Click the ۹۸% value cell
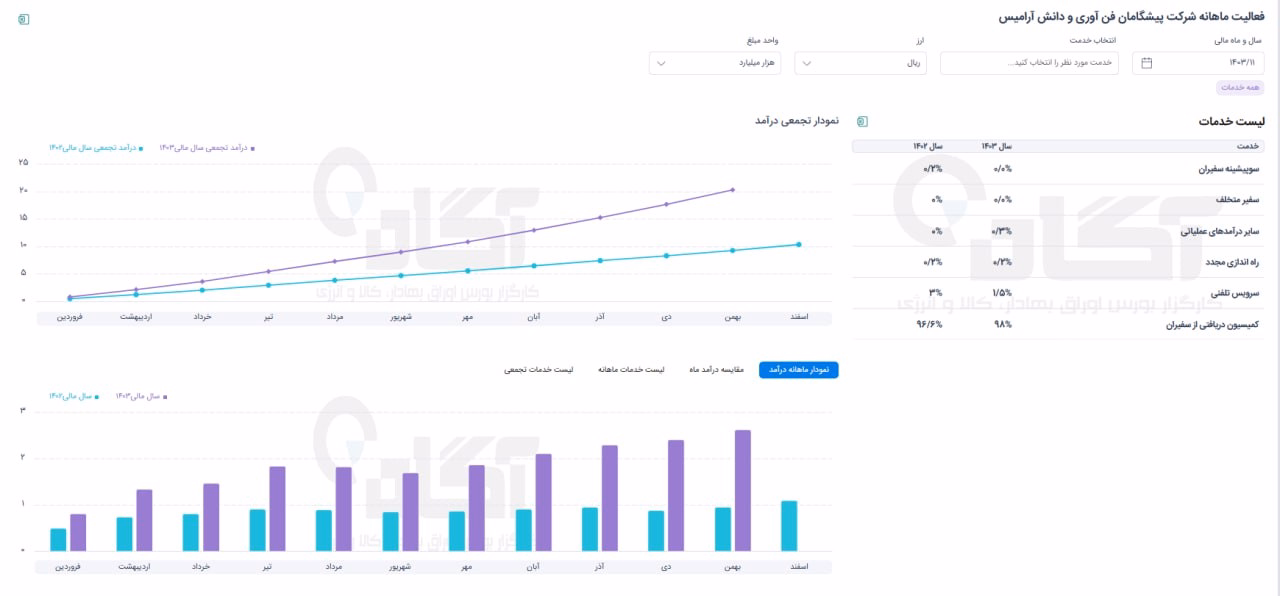This screenshot has height=596, width=1280. 1003,324
